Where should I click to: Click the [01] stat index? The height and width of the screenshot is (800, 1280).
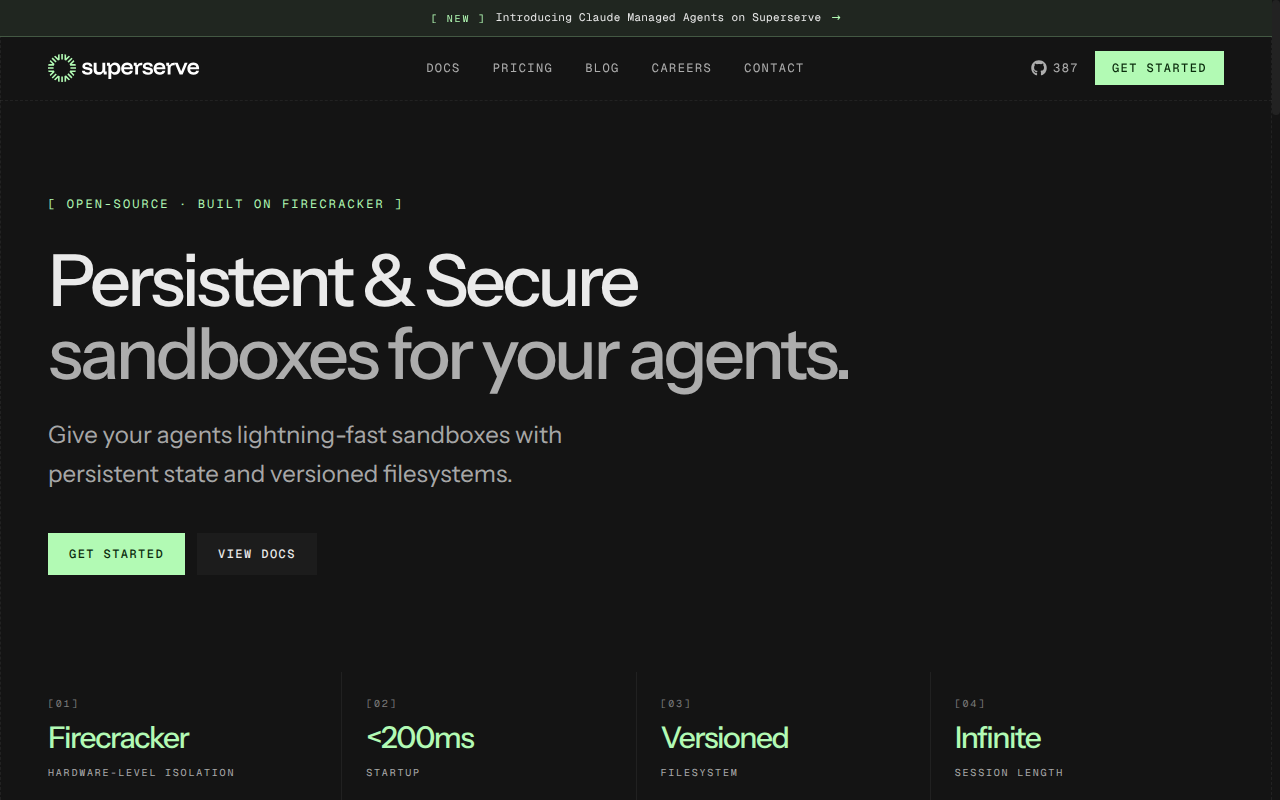click(x=63, y=704)
